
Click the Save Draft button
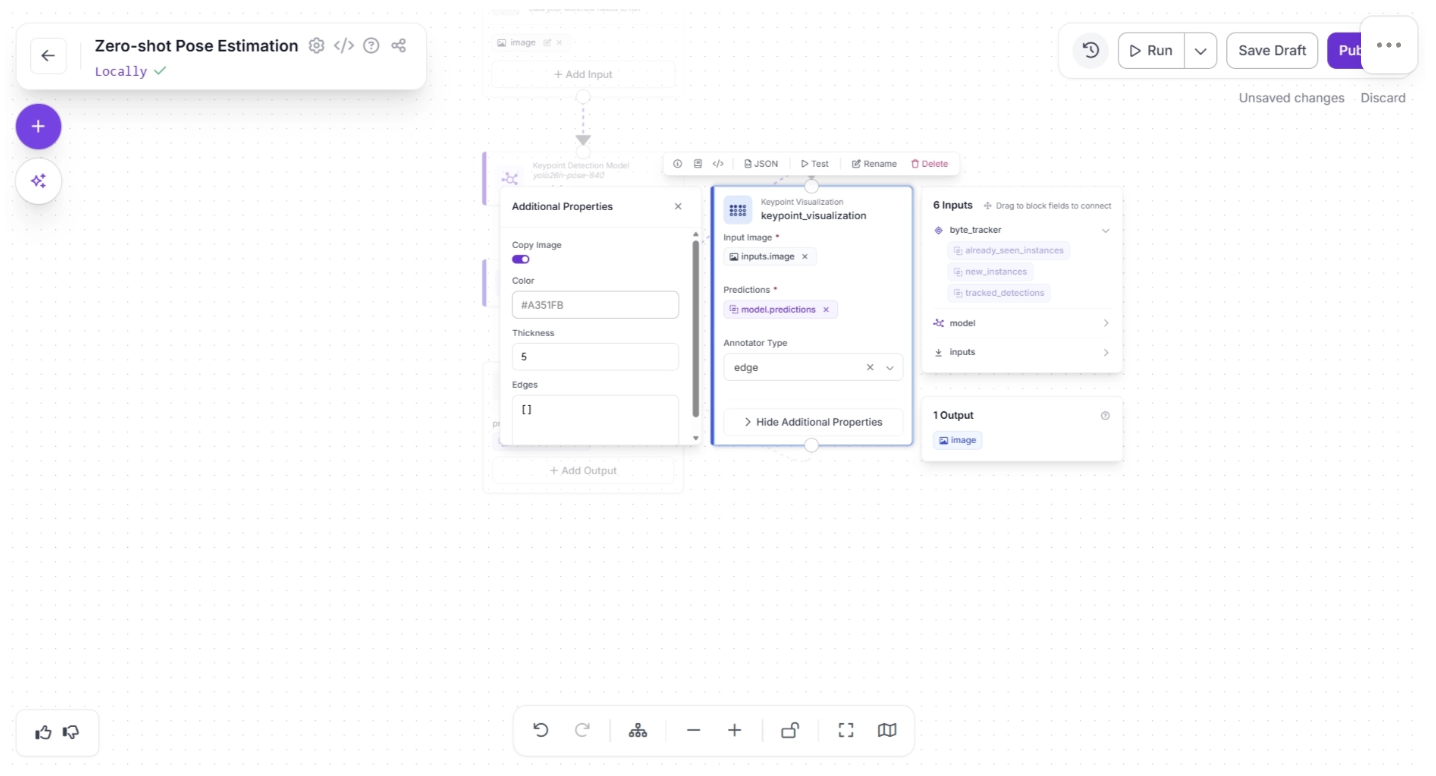click(1272, 51)
